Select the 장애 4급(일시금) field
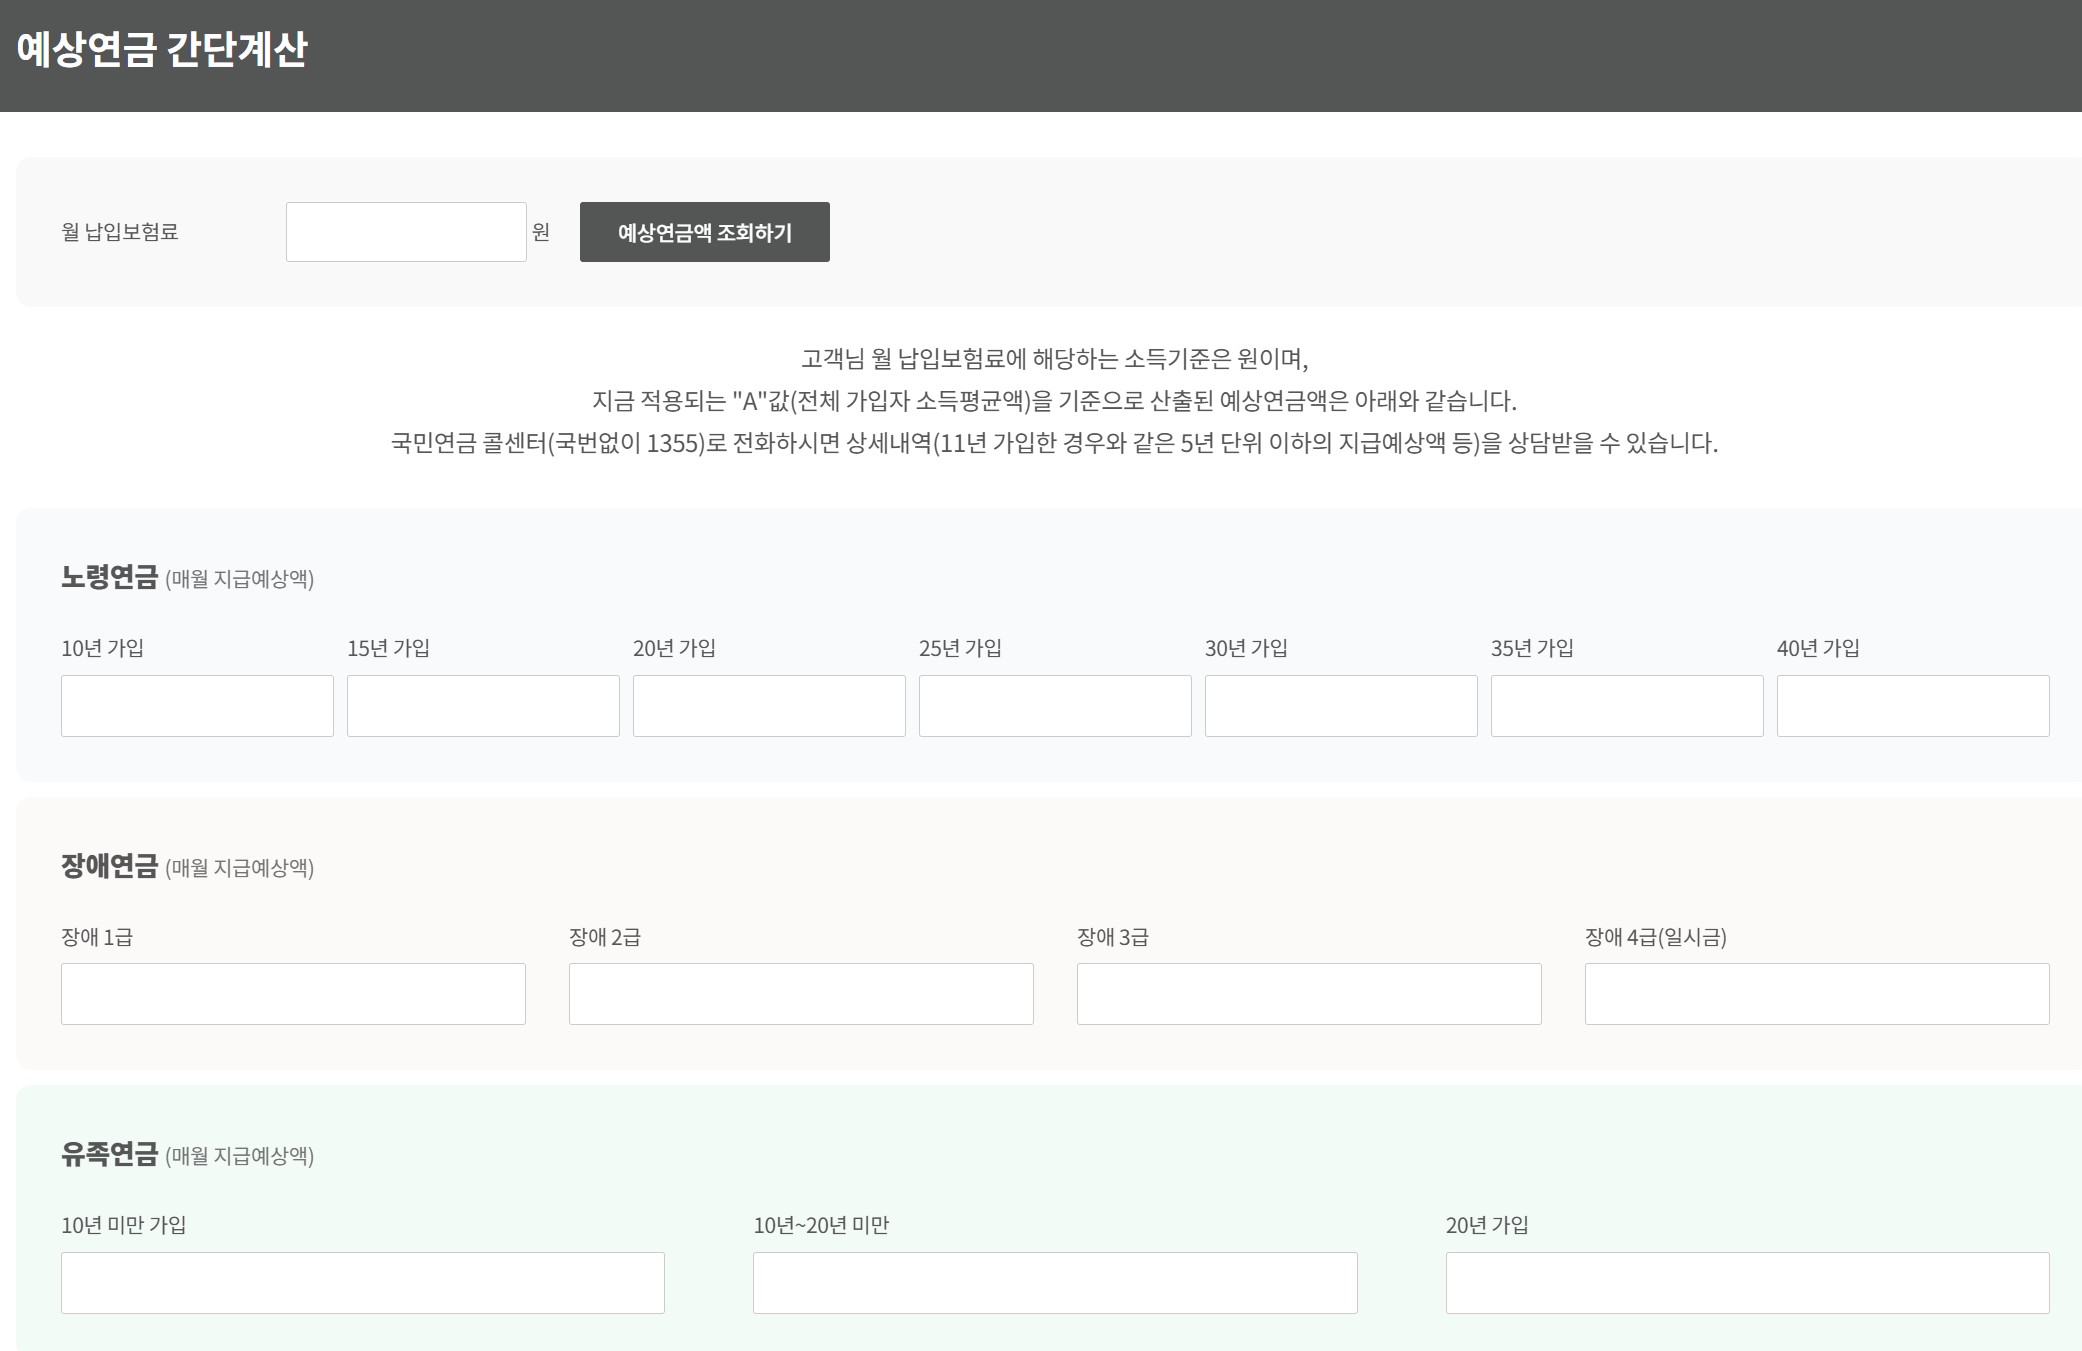The image size is (2082, 1351). point(1817,994)
